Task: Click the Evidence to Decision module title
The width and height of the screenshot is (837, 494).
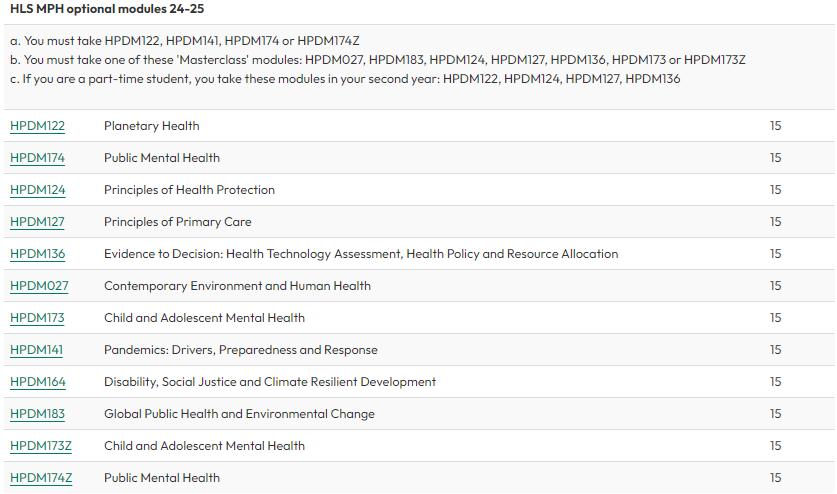Action: [x=361, y=254]
